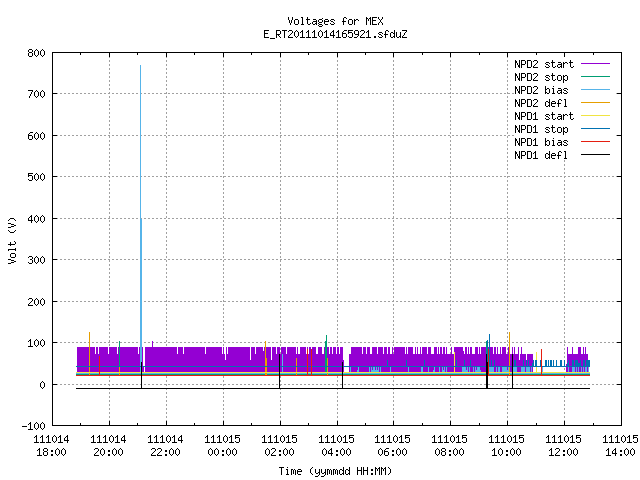Click the NPD1 defl black legend line
The height and width of the screenshot is (480, 640).
[x=595, y=155]
